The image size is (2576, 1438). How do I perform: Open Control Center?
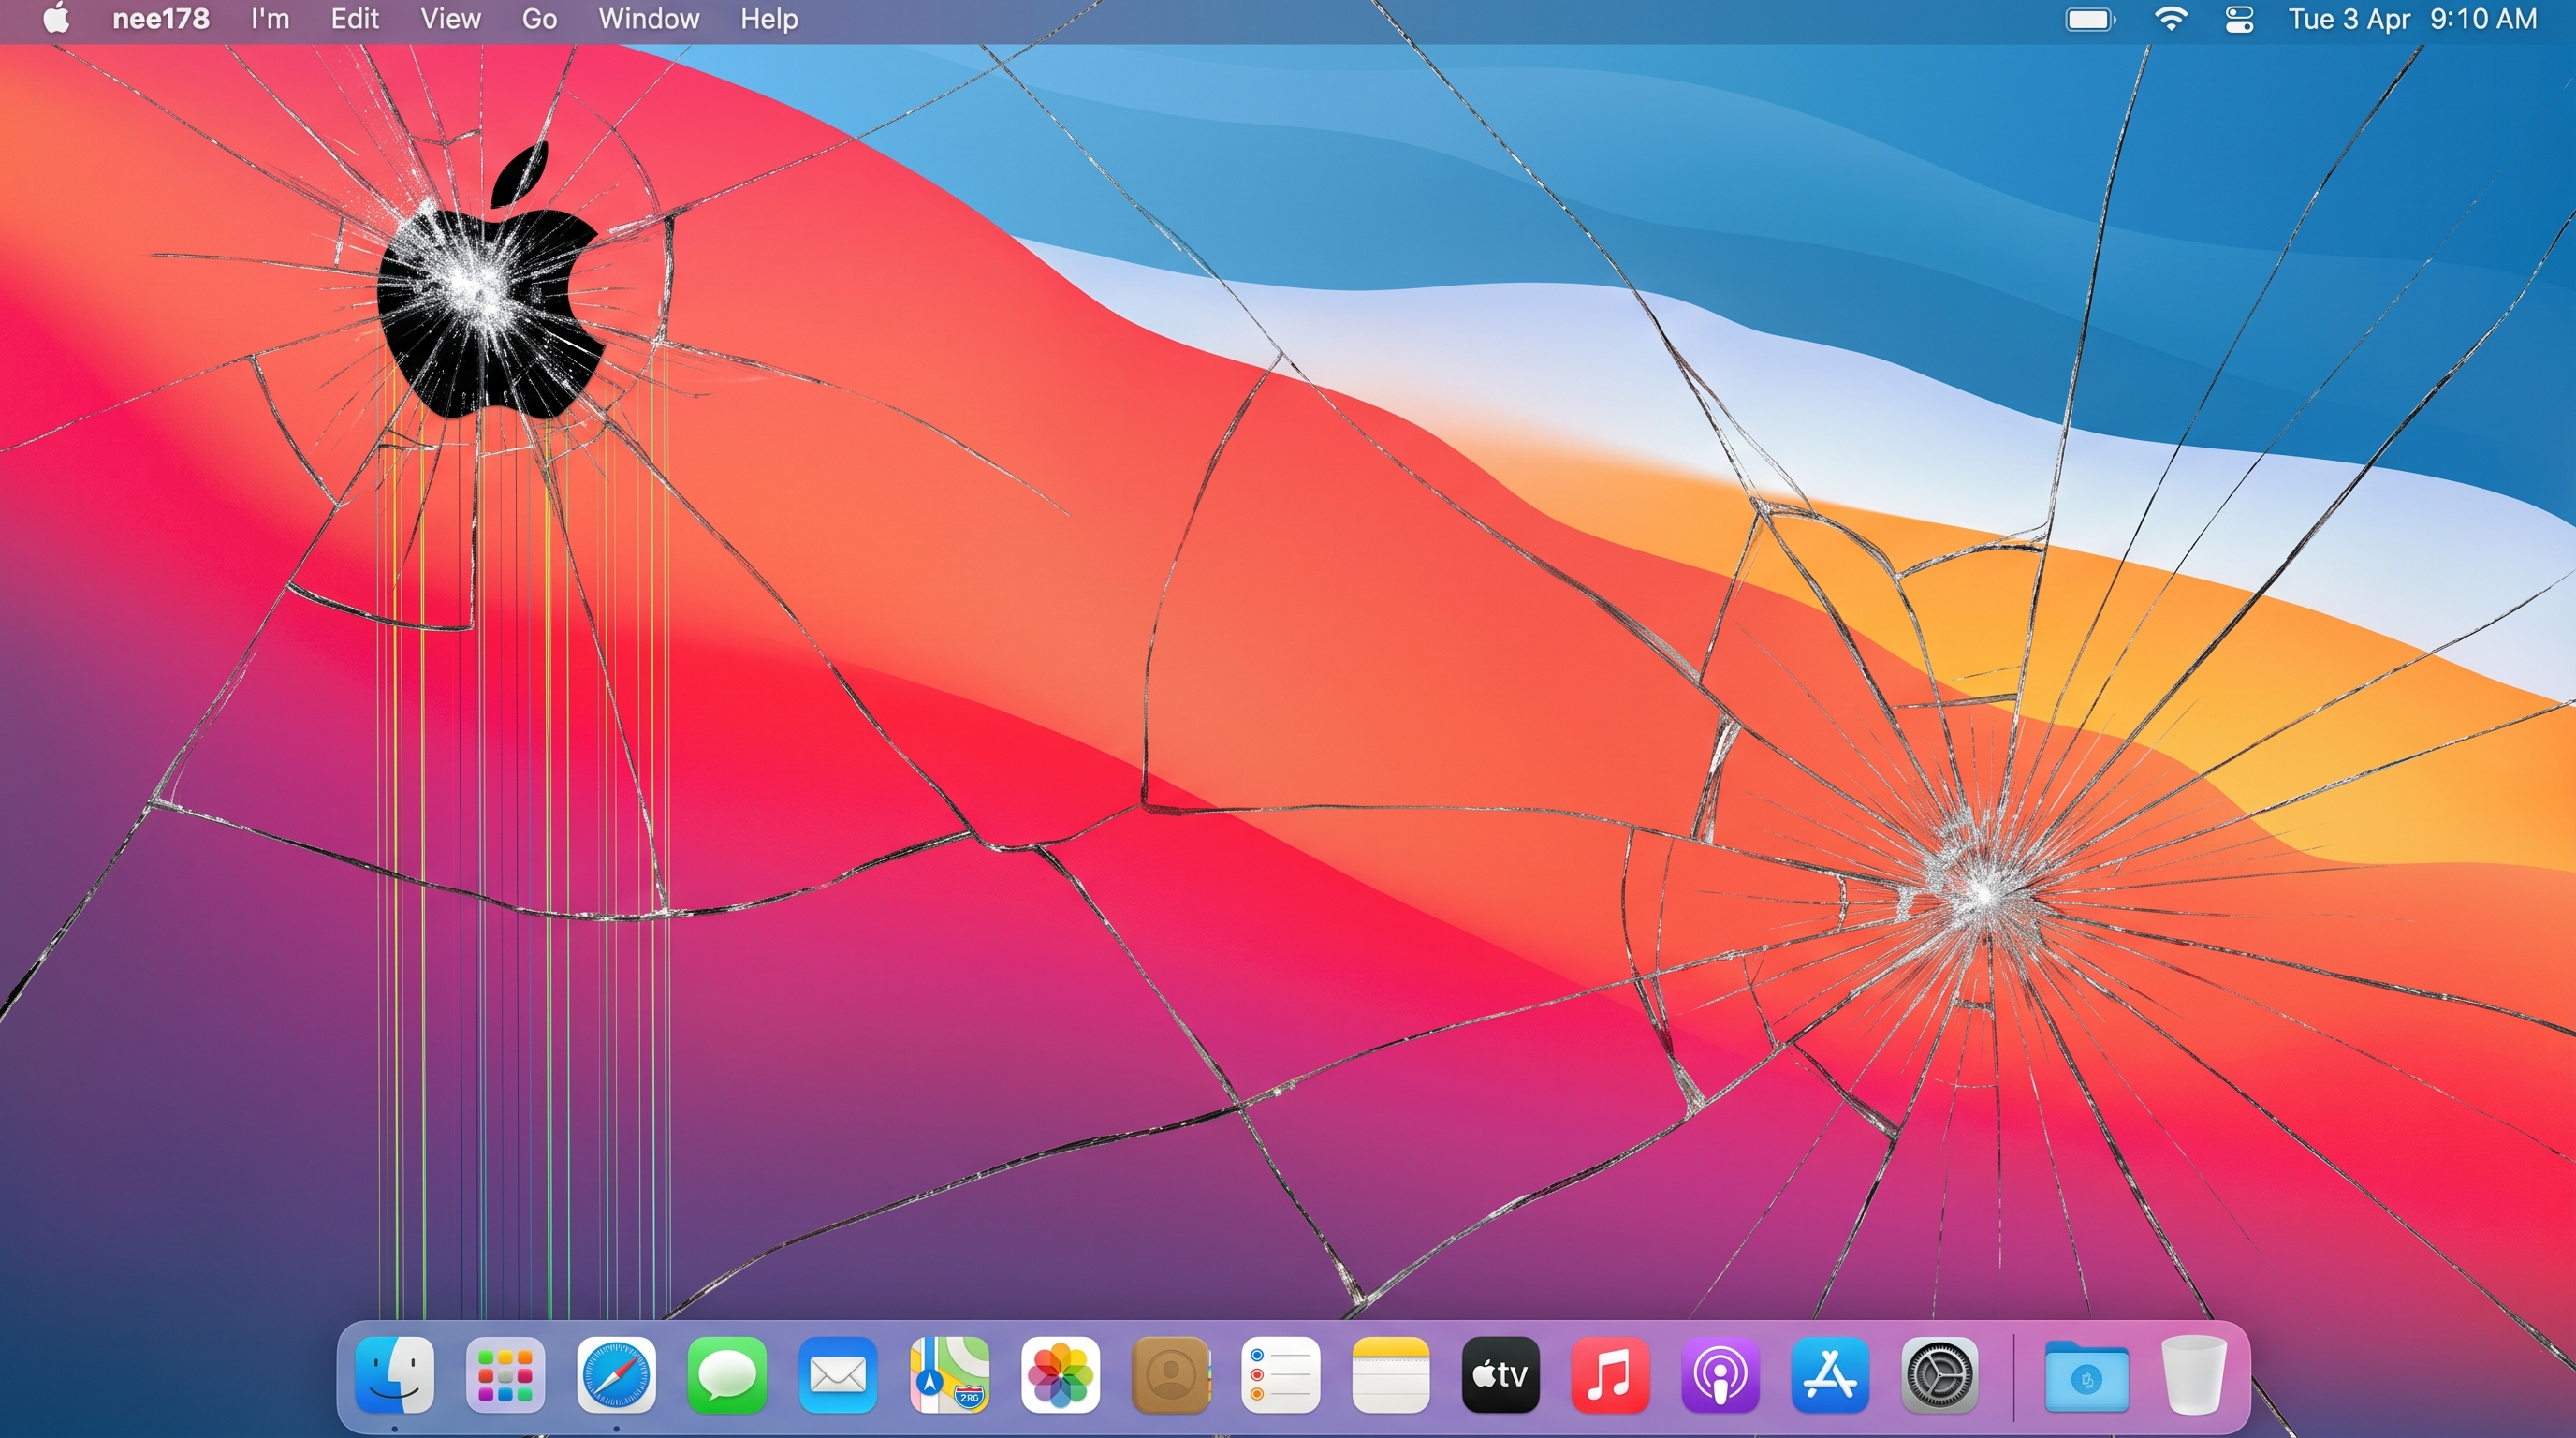pos(2239,19)
